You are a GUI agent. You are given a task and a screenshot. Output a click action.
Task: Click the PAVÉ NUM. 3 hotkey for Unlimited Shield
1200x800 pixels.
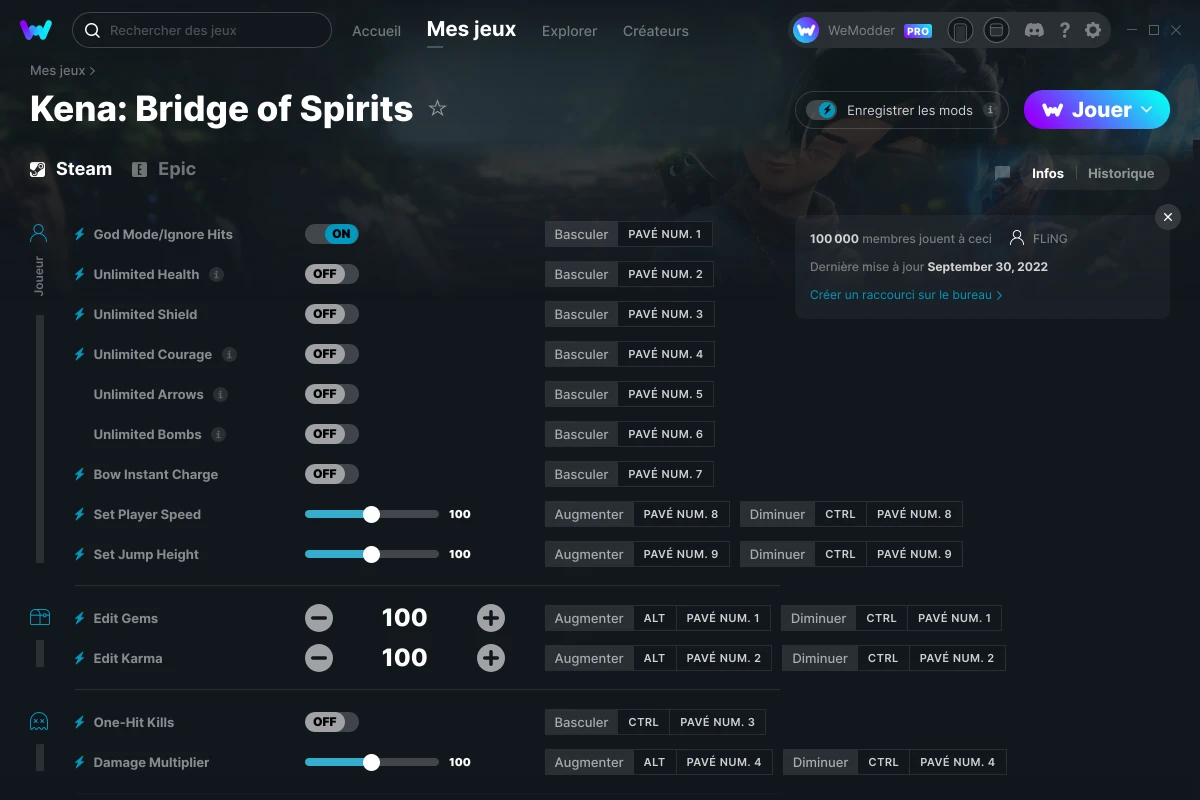[665, 314]
